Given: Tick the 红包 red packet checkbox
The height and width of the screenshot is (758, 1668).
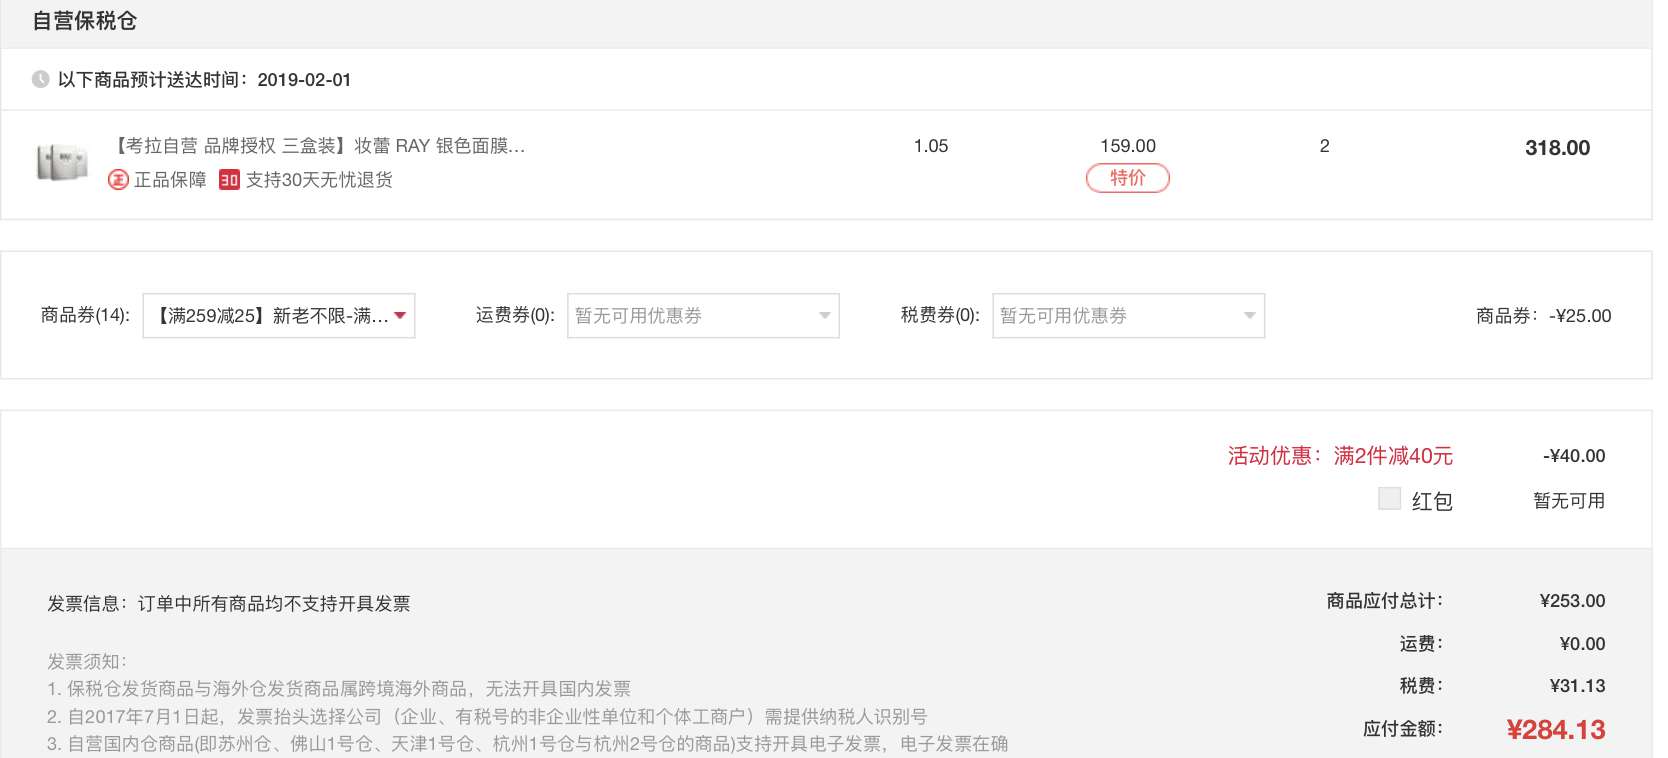Looking at the screenshot, I should click(1389, 498).
